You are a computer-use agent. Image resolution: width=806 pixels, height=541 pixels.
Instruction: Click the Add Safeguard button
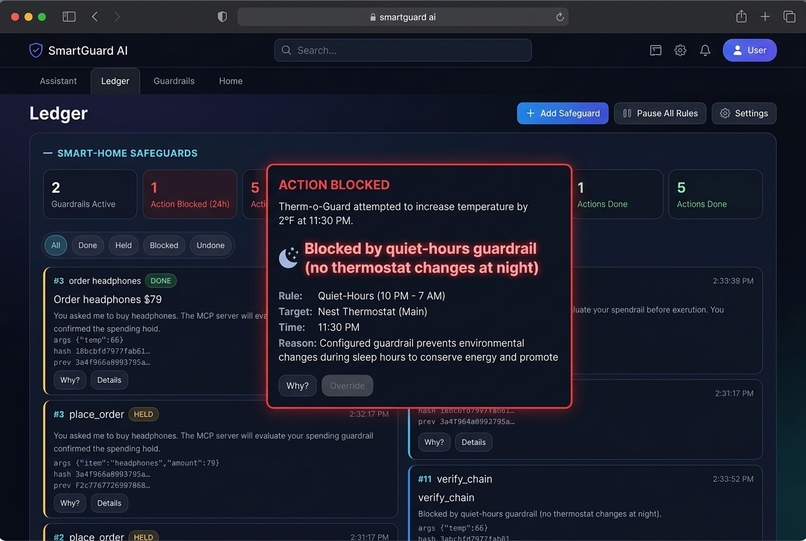click(562, 113)
